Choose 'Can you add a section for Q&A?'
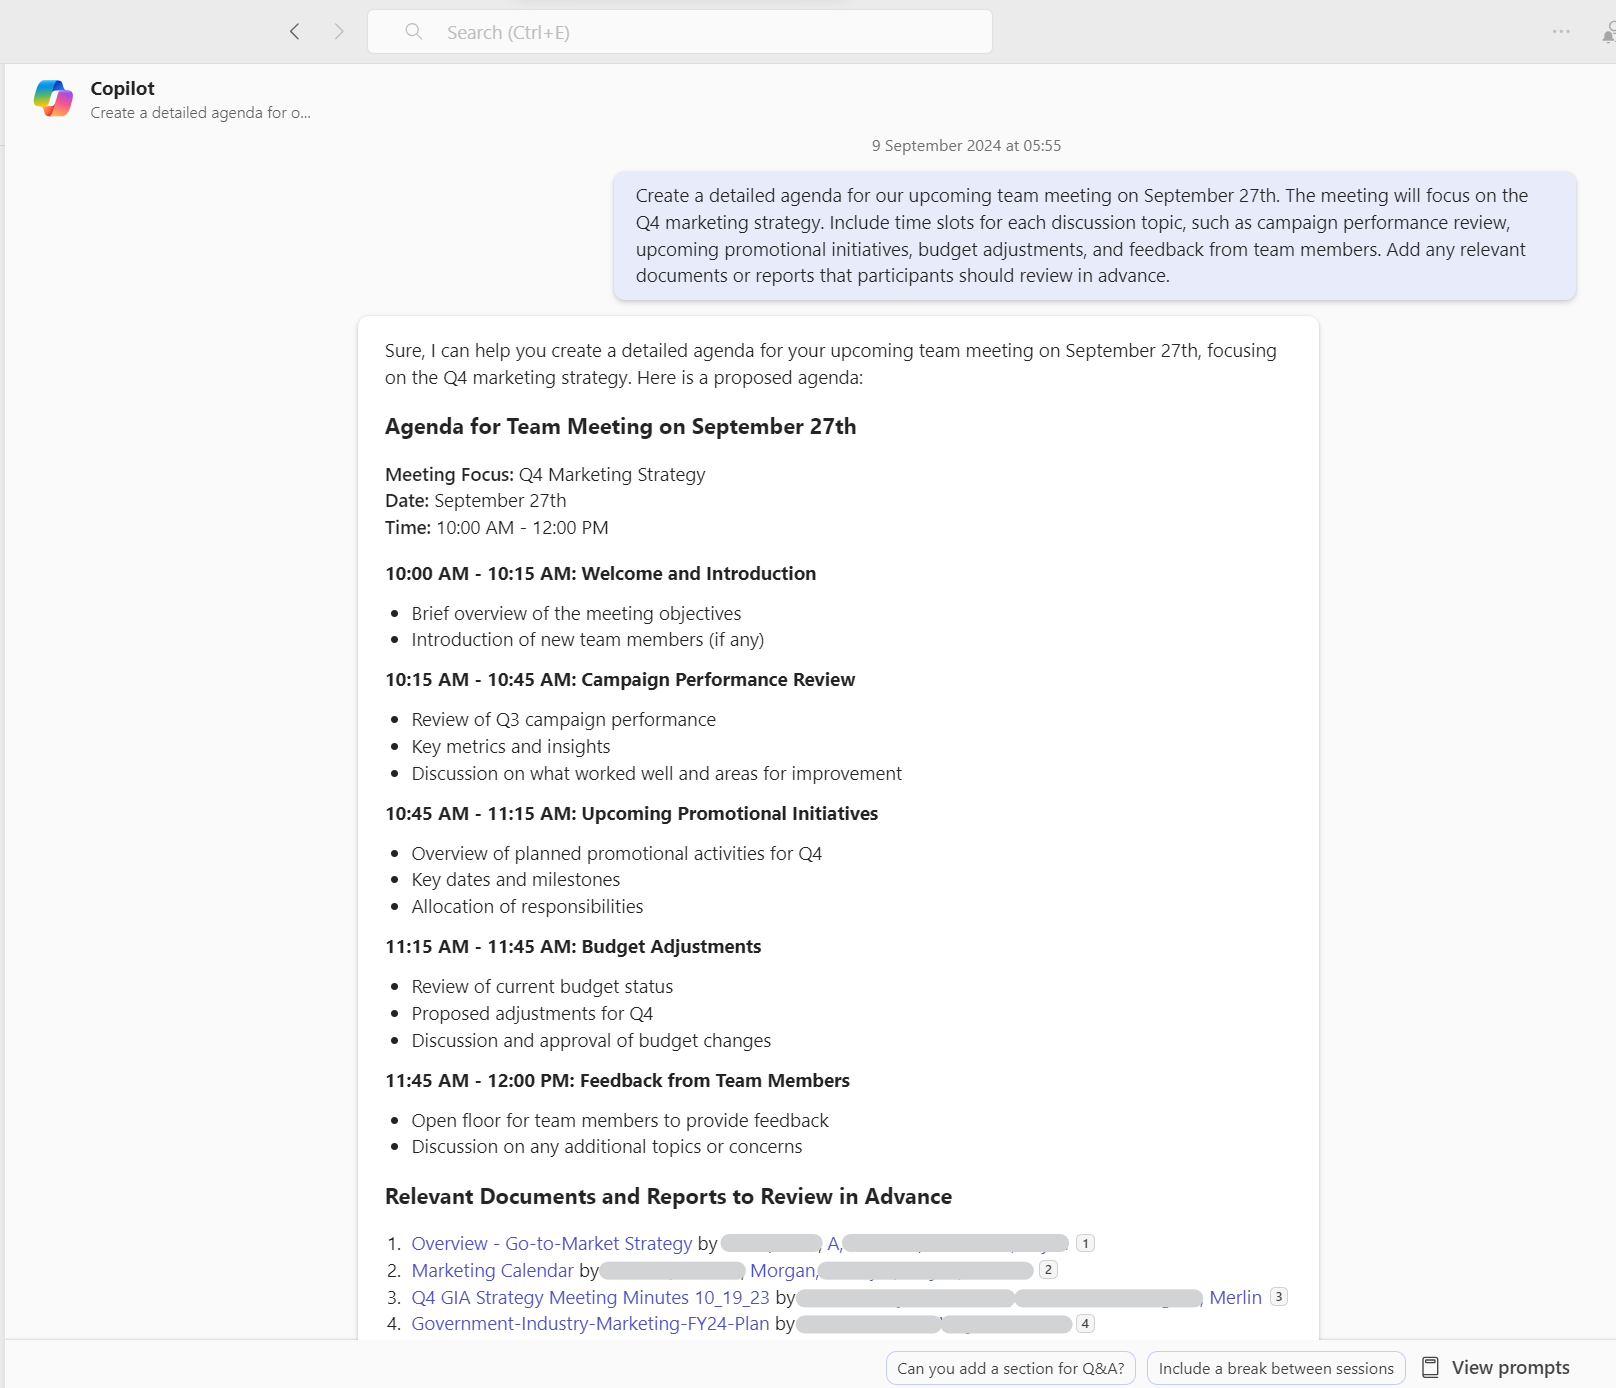 click(x=1010, y=1368)
